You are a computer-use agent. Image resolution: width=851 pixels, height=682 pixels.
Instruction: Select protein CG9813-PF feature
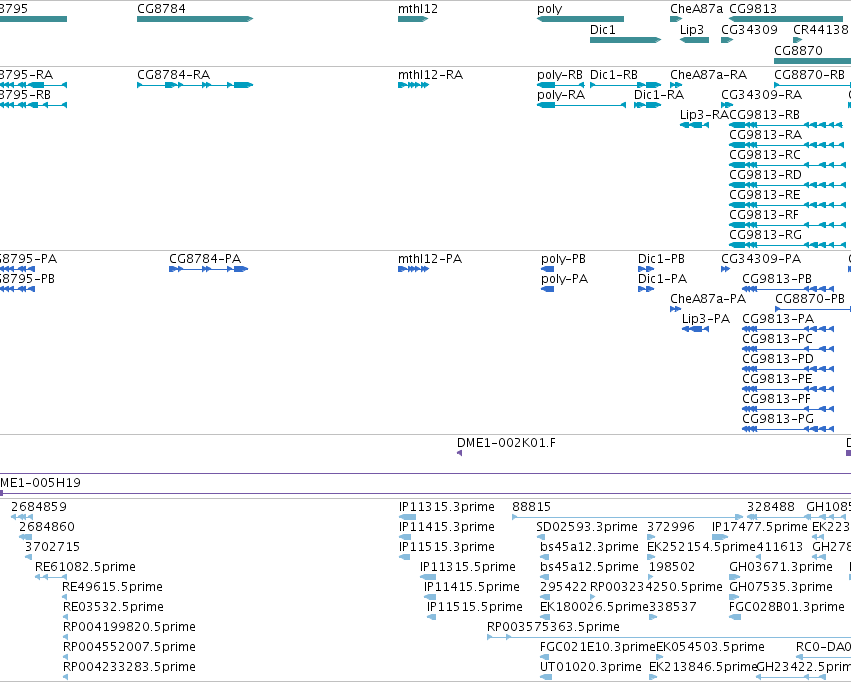(788, 409)
